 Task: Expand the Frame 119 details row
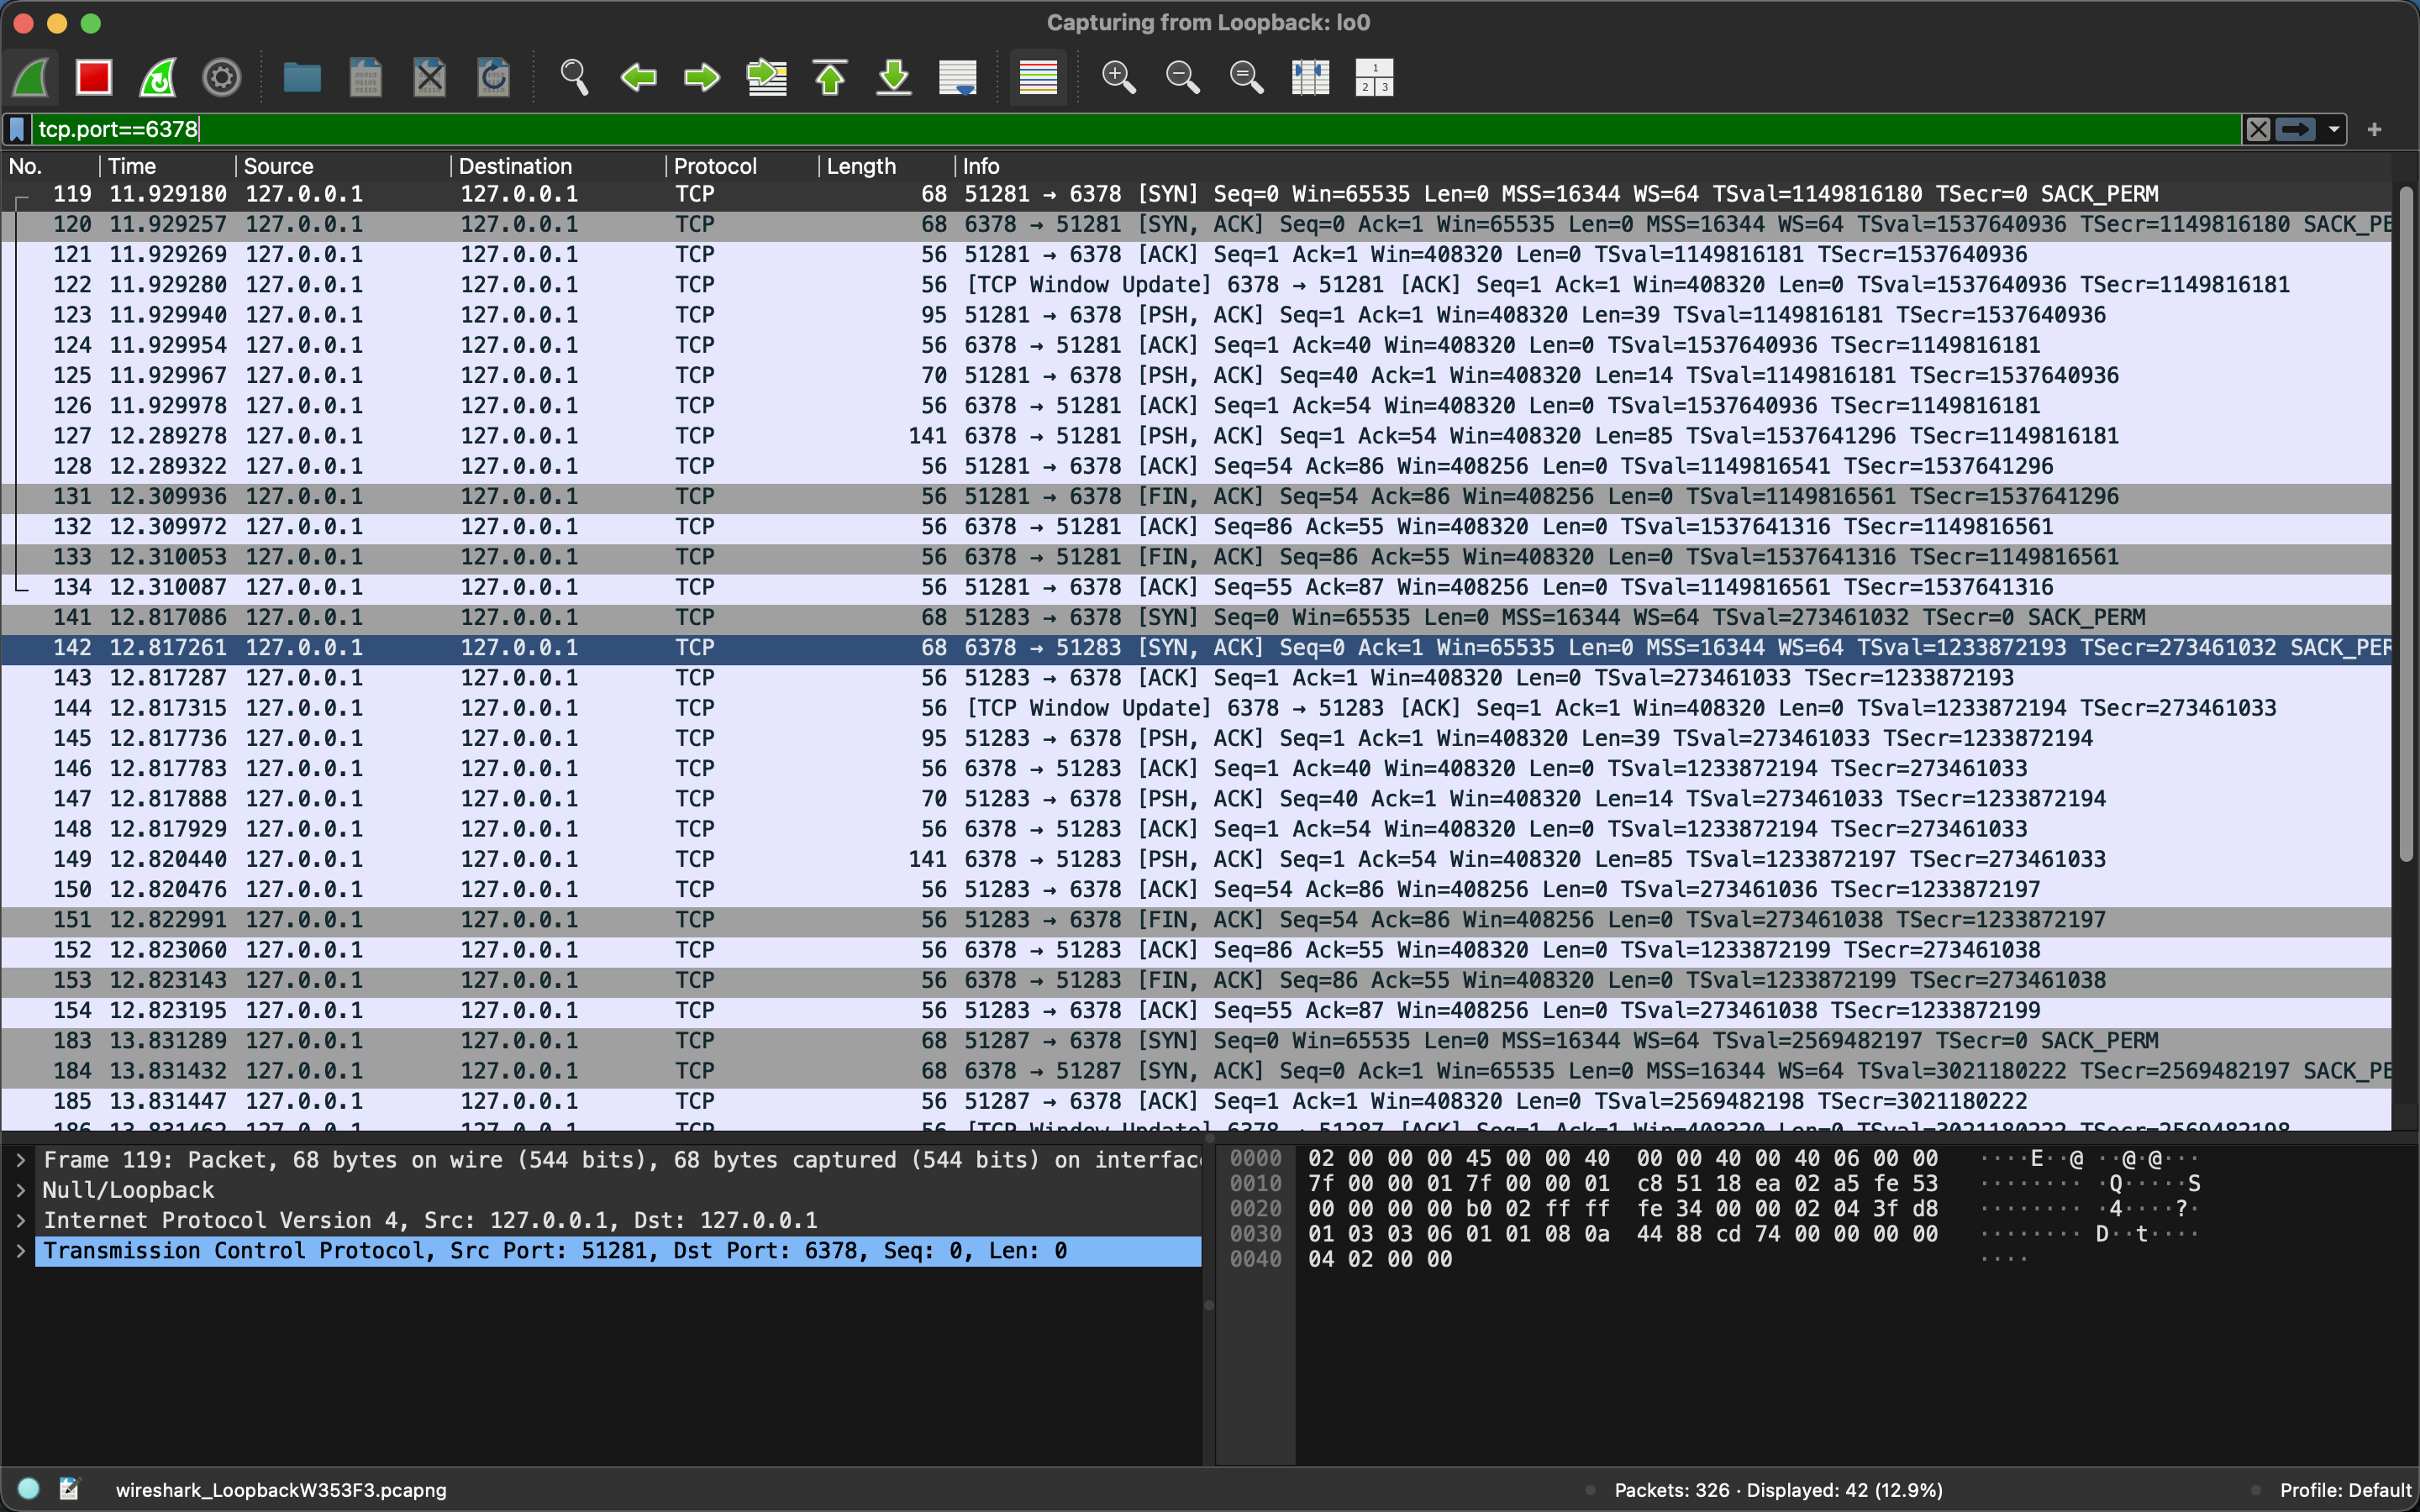coord(20,1160)
